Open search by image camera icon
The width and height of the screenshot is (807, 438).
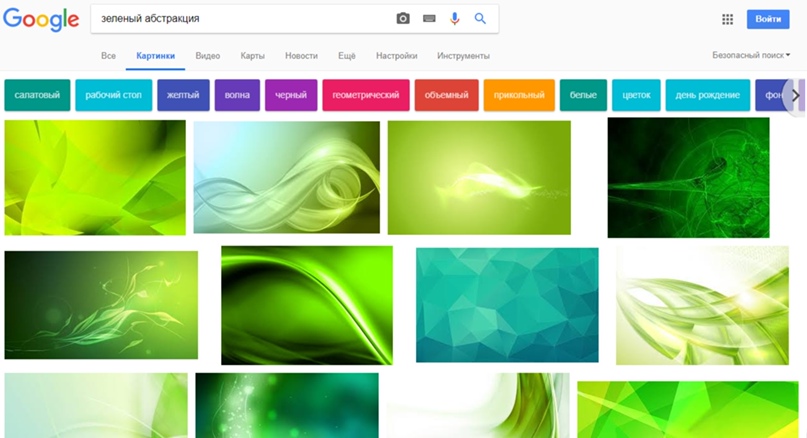pyautogui.click(x=403, y=19)
